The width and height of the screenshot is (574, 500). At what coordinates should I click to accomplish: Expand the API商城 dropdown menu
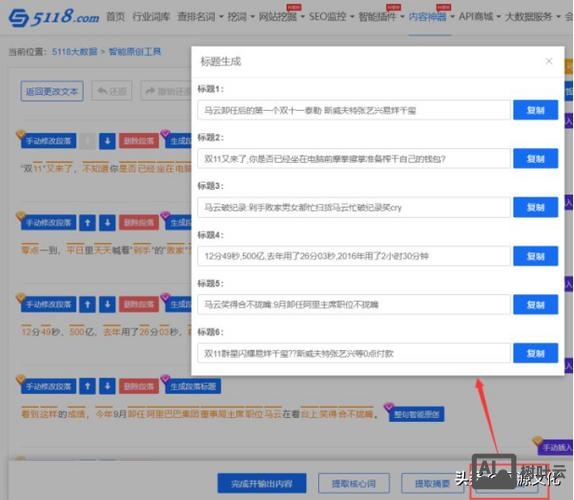(480, 16)
